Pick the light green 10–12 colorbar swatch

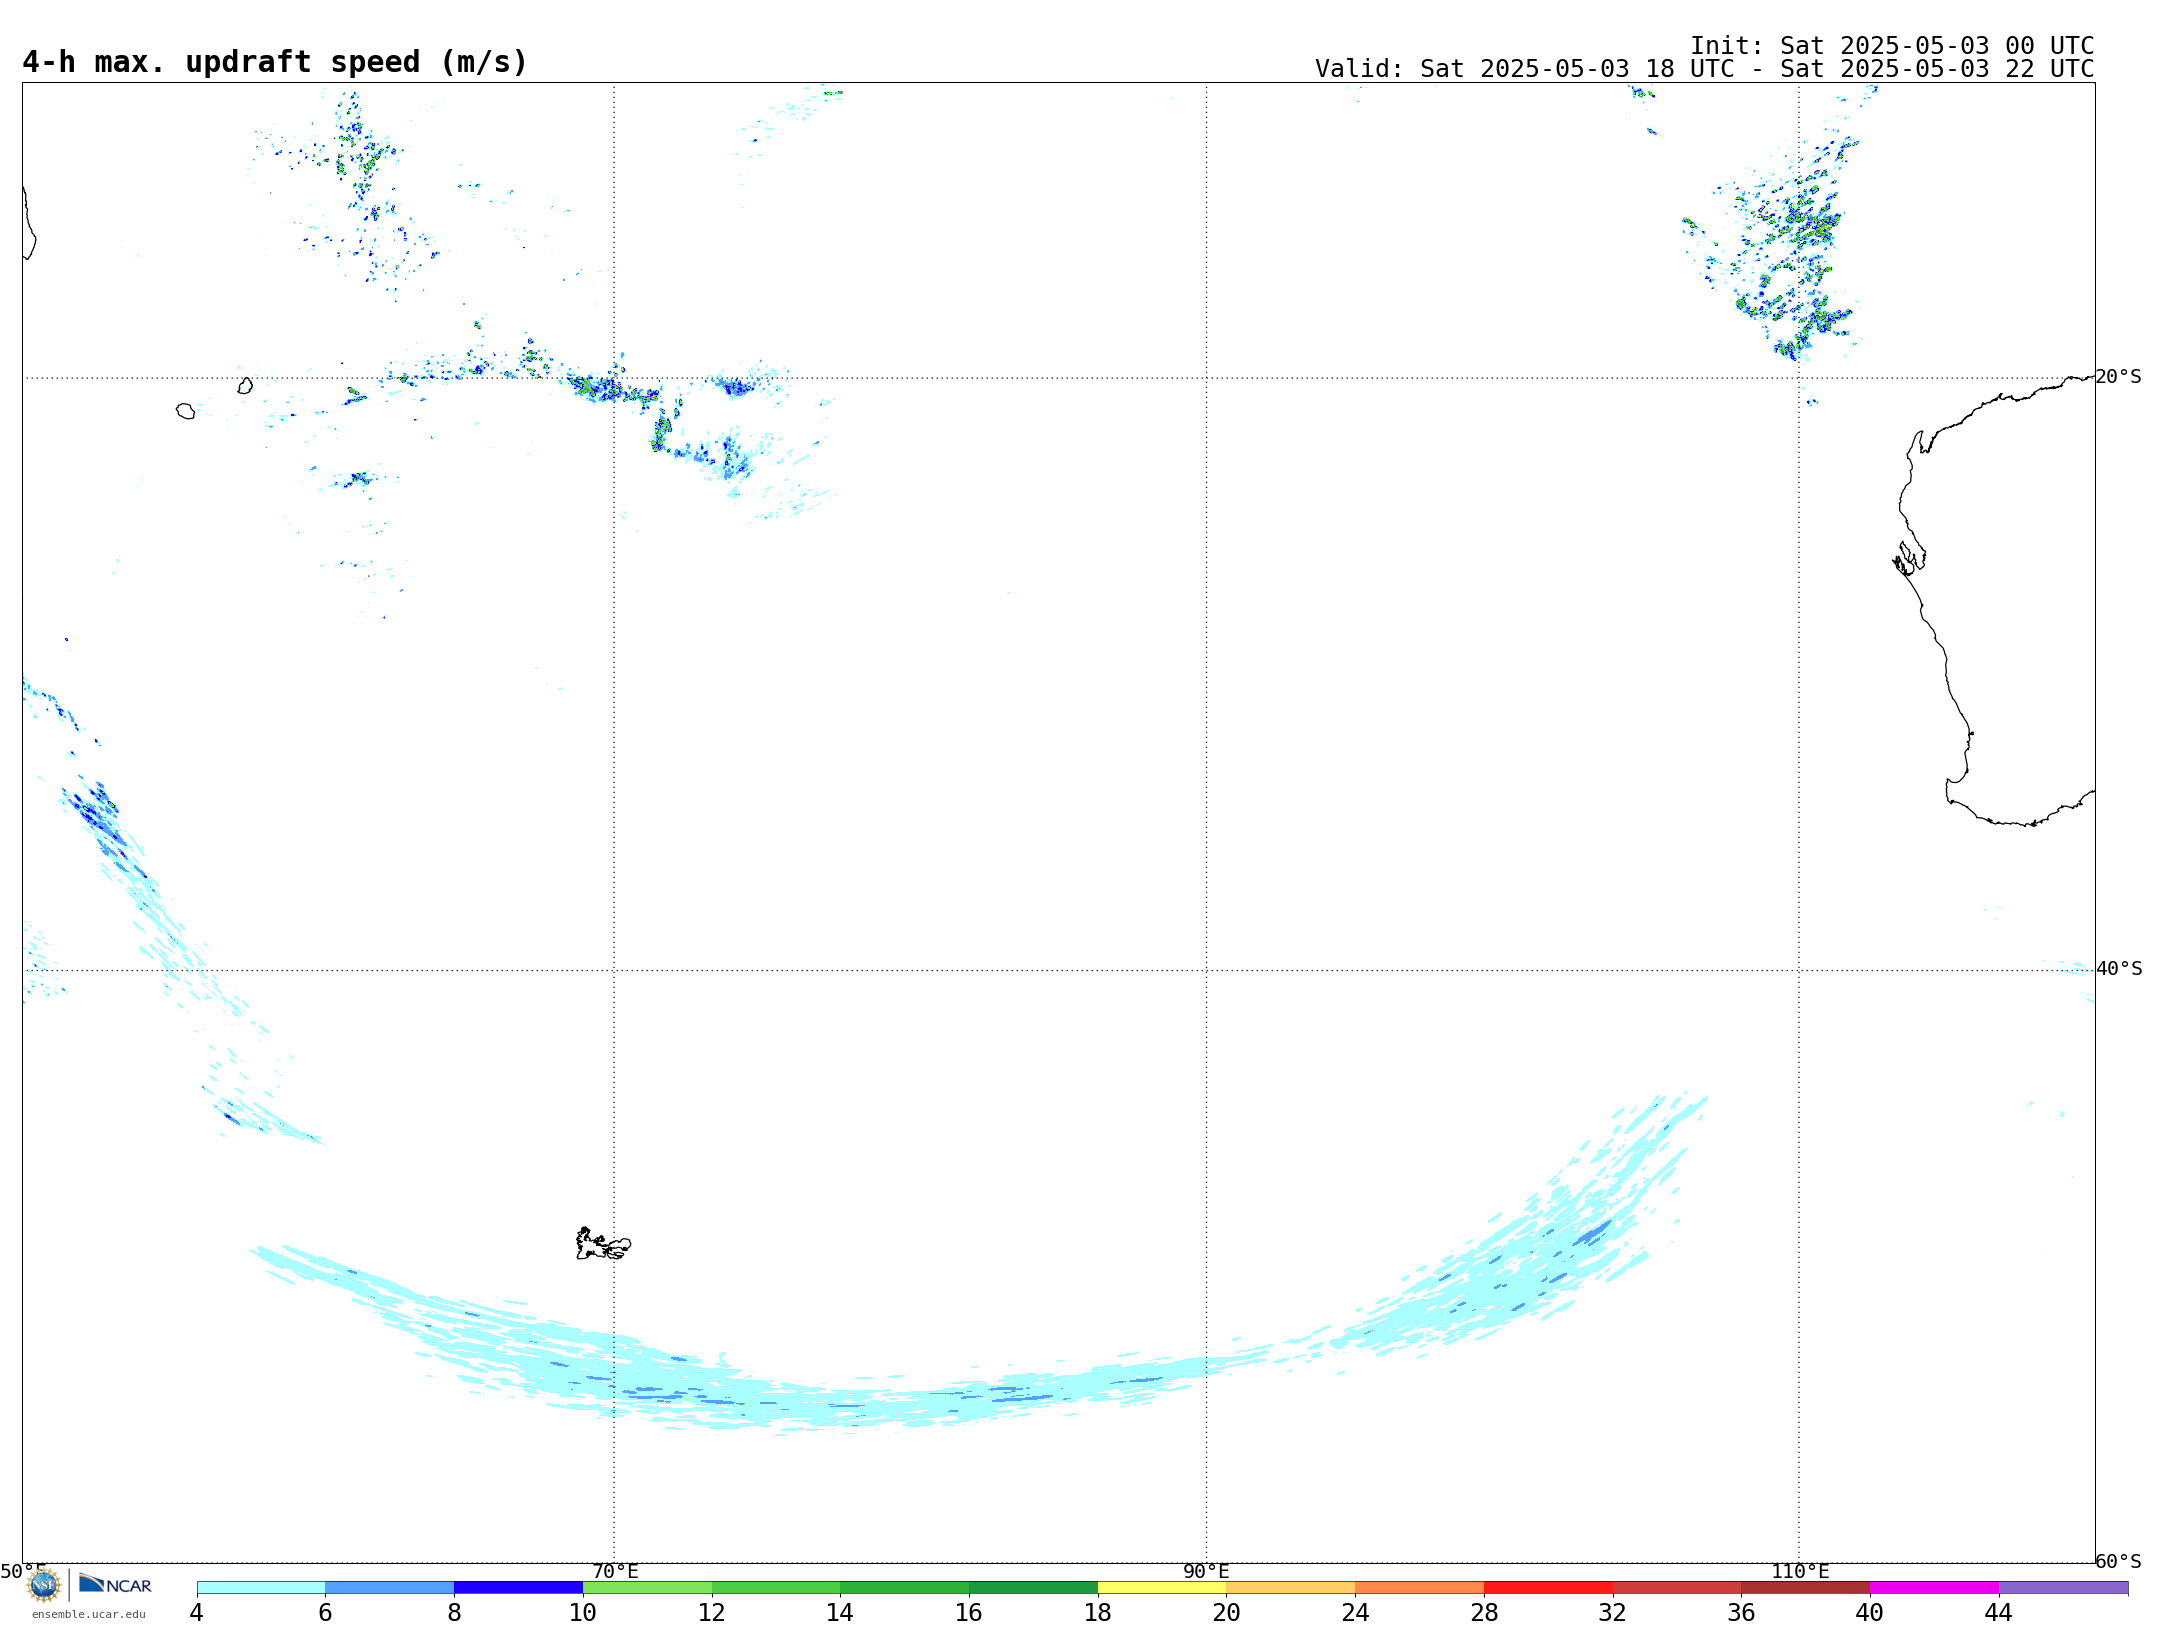[647, 1587]
